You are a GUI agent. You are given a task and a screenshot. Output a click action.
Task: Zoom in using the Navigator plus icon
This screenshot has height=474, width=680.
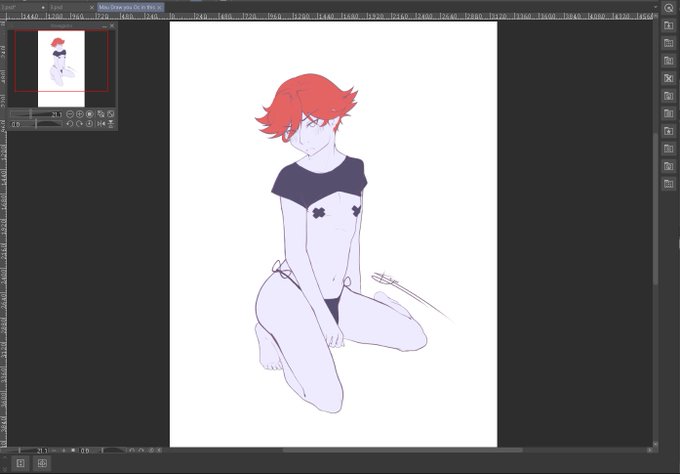coord(80,114)
